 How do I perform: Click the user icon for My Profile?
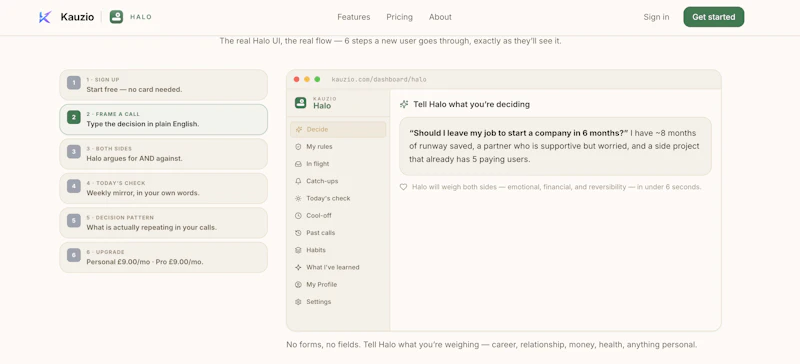click(298, 284)
